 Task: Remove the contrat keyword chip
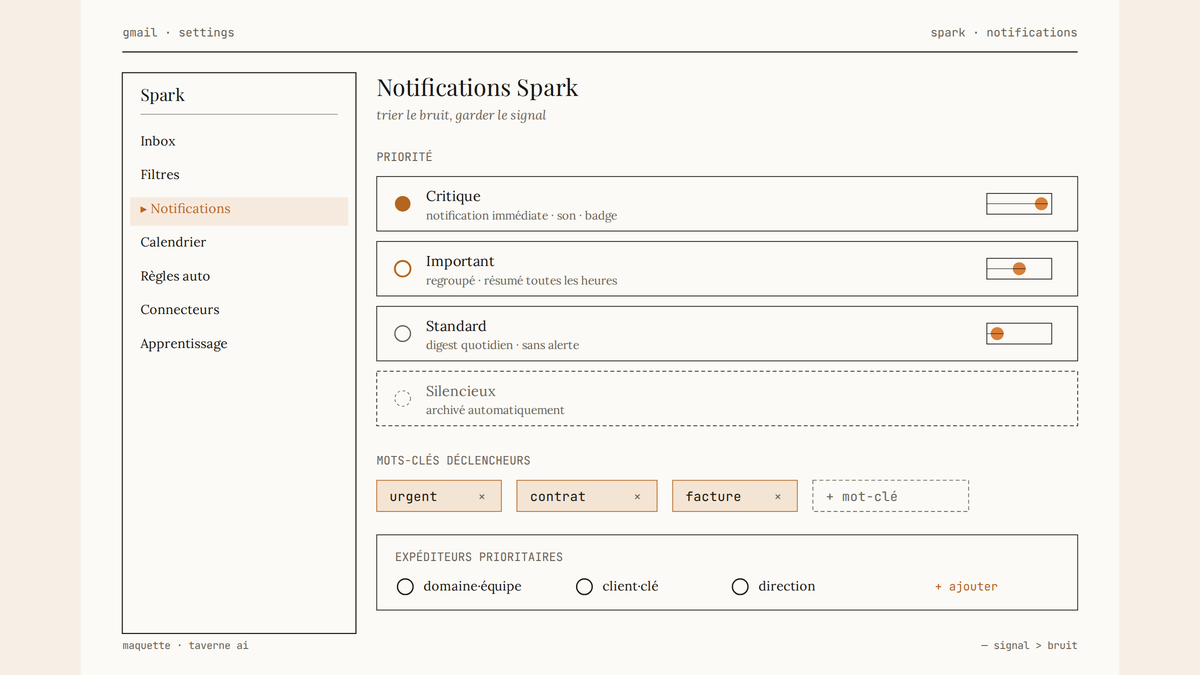point(637,497)
